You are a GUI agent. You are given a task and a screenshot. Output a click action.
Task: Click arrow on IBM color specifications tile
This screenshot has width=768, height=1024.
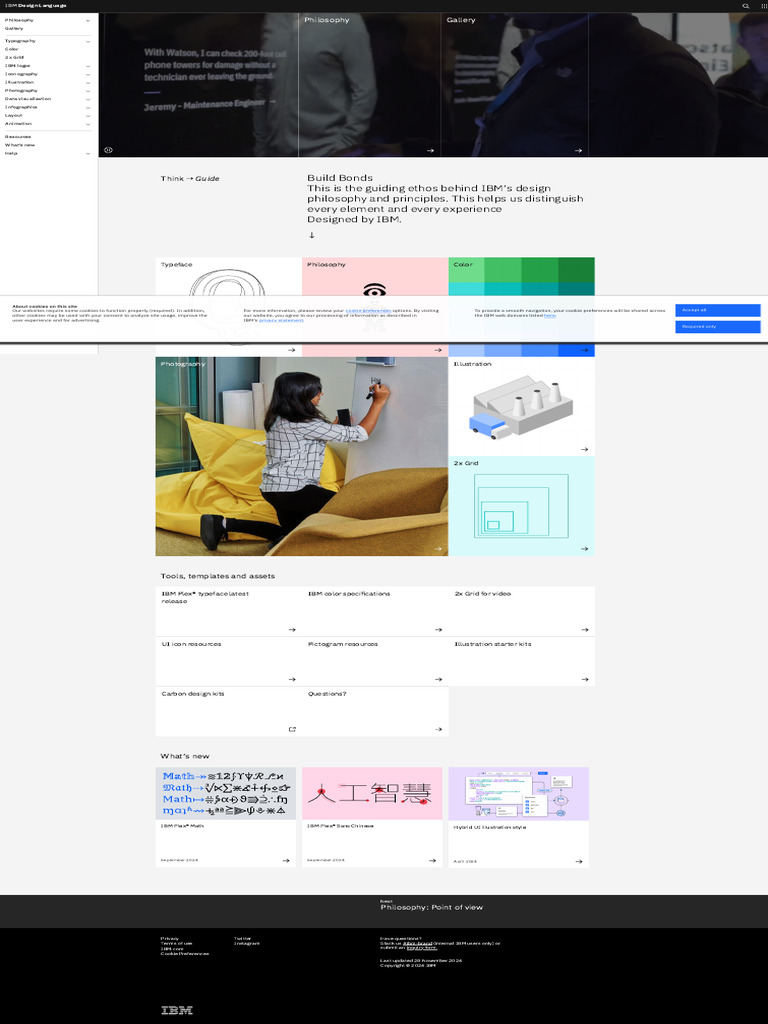point(438,630)
